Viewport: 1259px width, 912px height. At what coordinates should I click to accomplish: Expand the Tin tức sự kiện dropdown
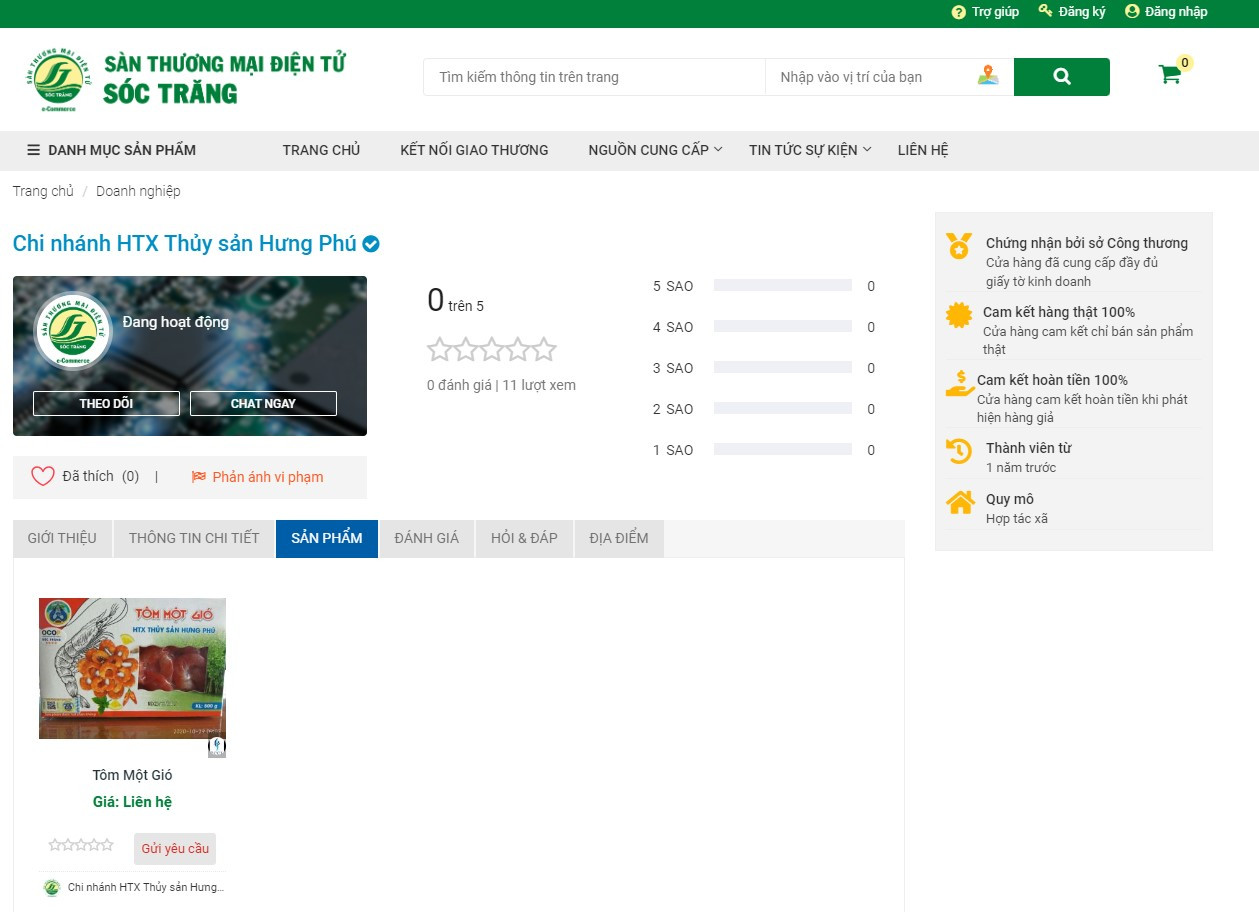click(x=810, y=150)
